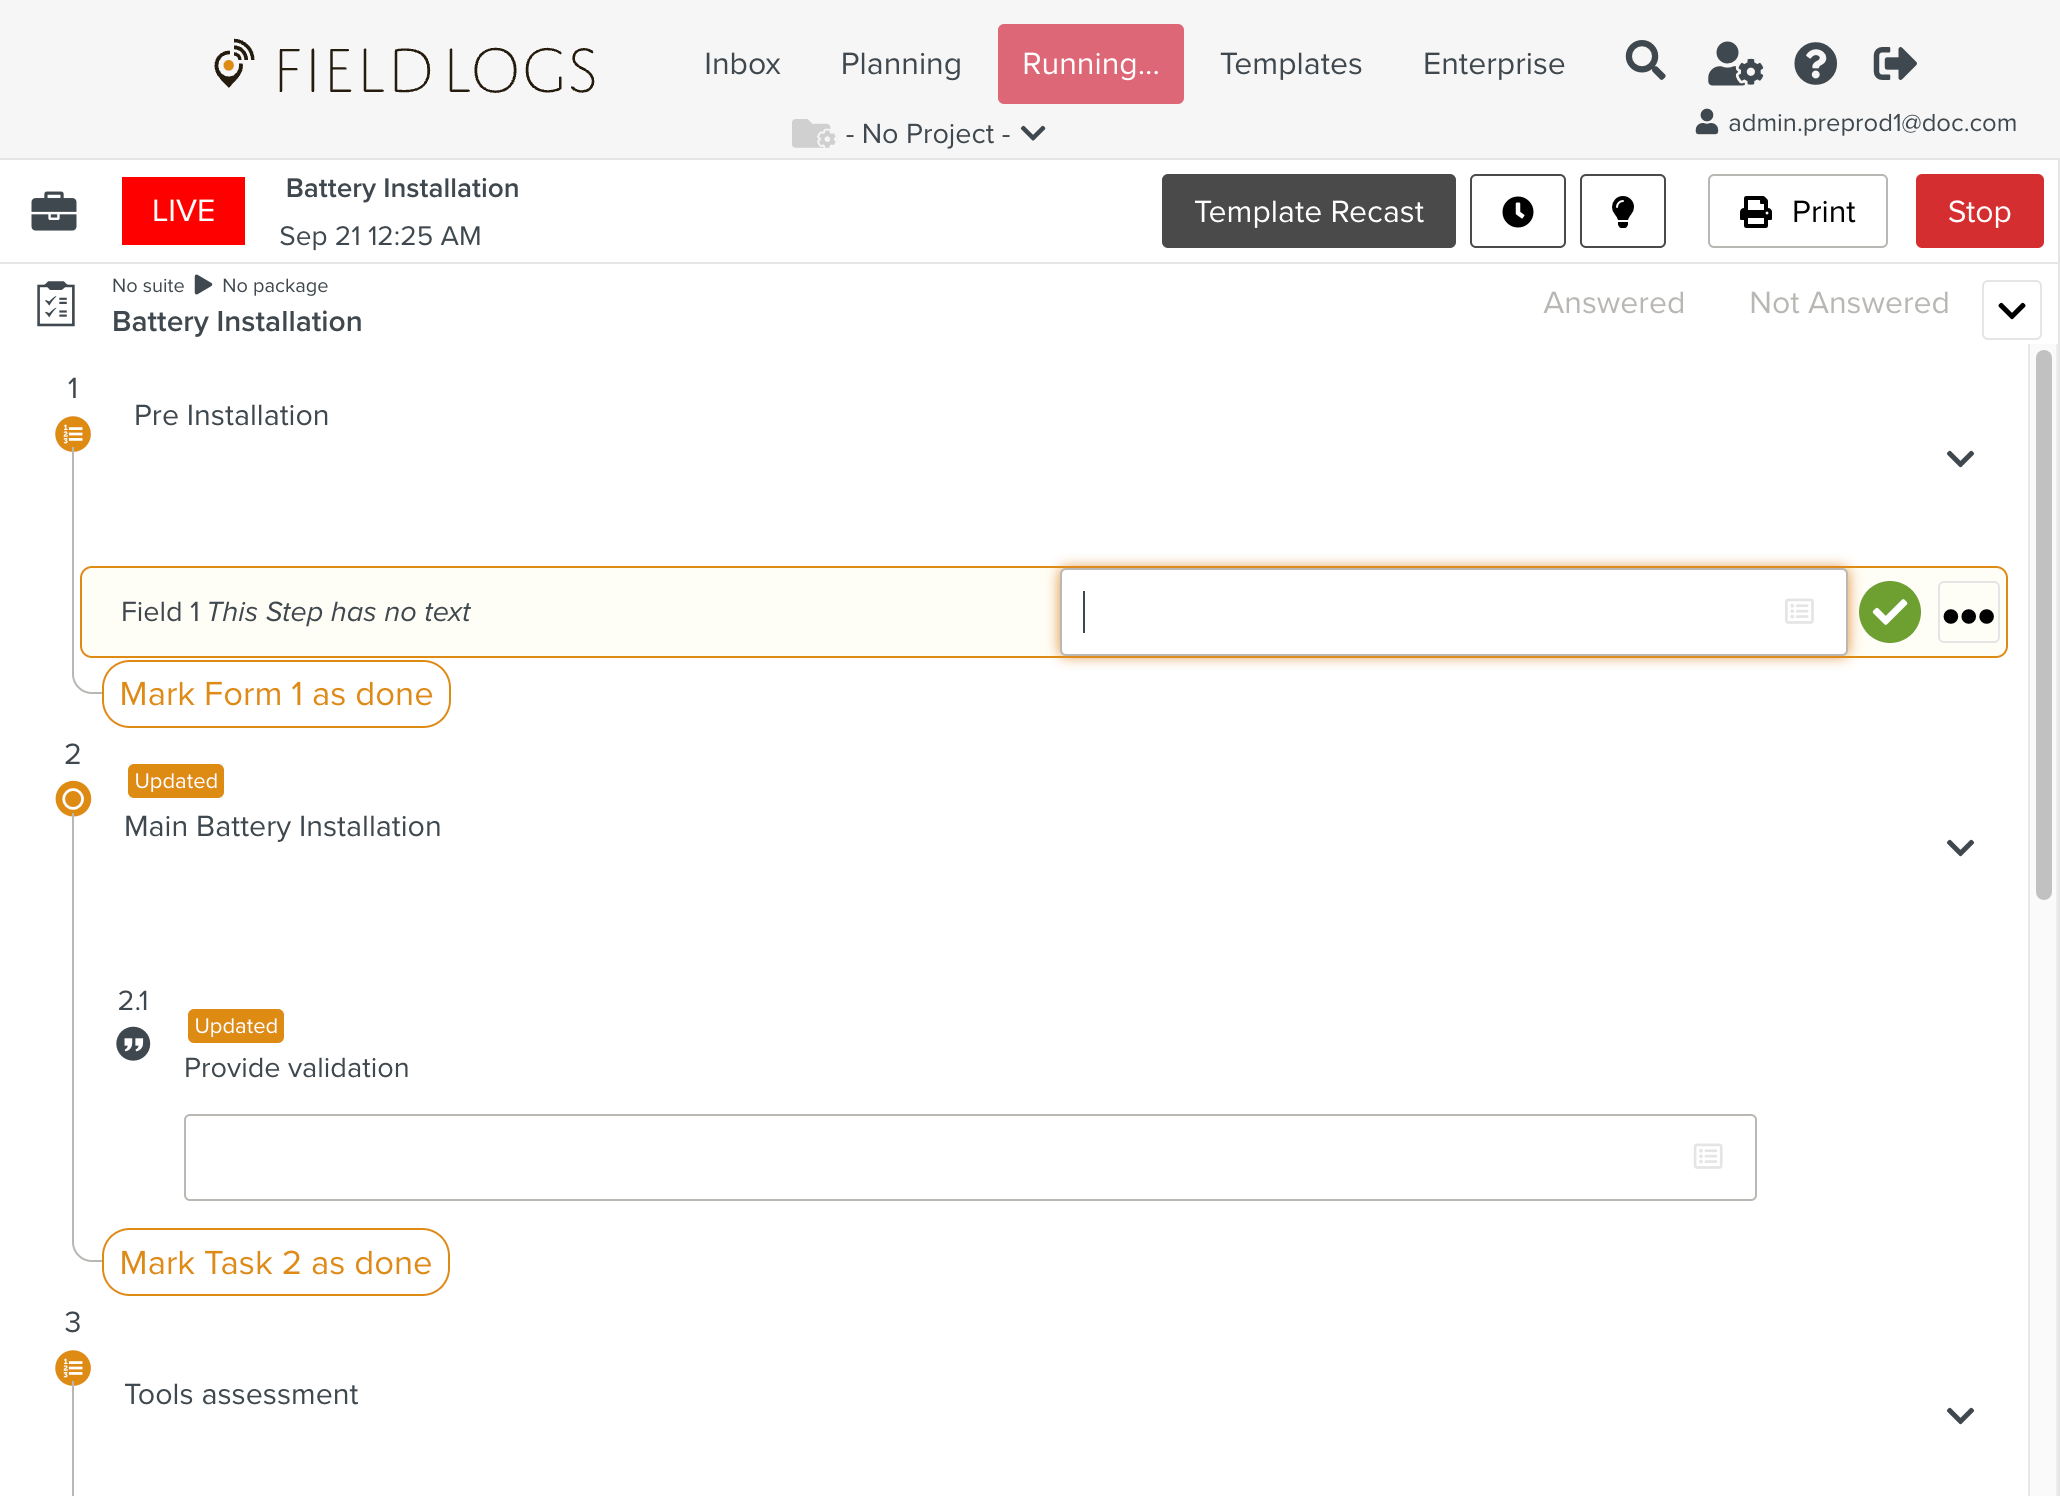
Task: Click the three-dots options on Field 1
Action: click(x=1968, y=613)
